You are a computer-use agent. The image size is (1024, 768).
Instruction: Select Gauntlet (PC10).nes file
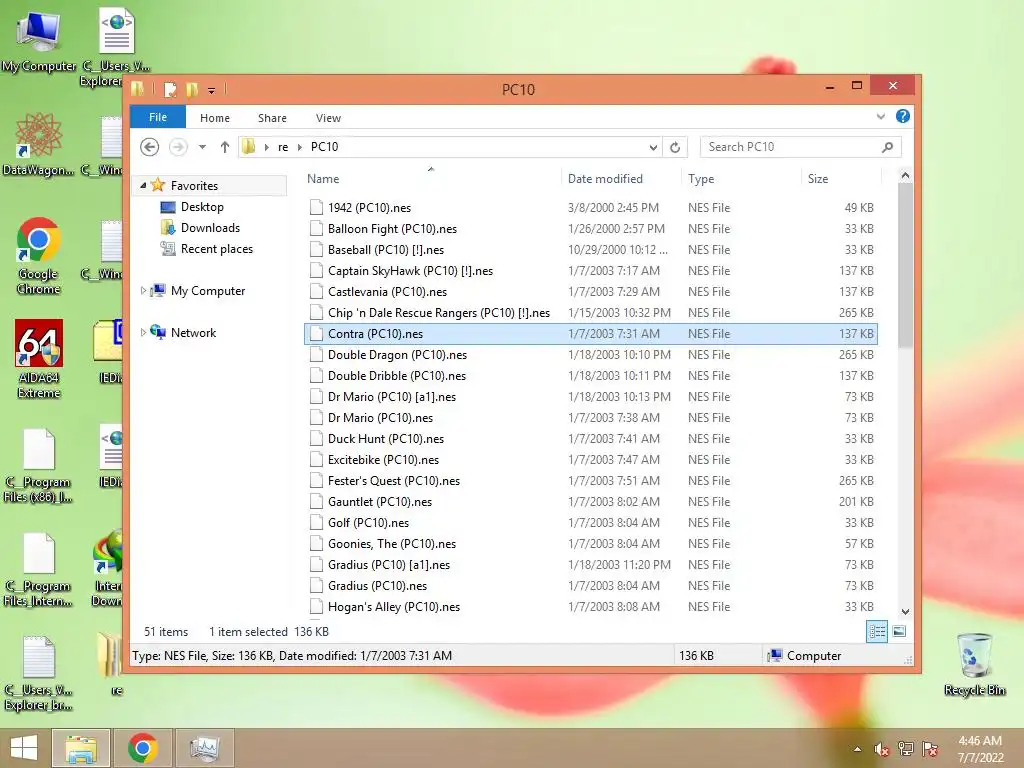coord(590,502)
